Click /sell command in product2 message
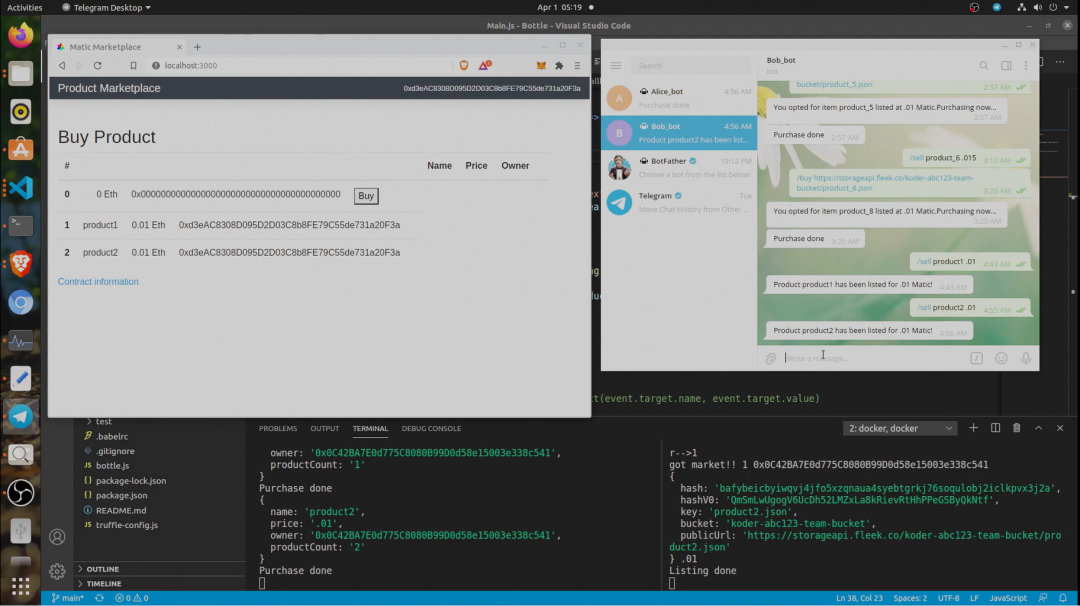 (924, 307)
